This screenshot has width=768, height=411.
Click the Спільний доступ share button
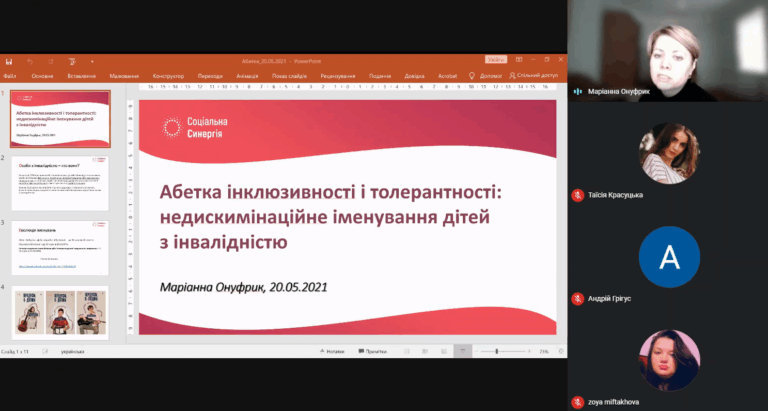click(x=531, y=76)
